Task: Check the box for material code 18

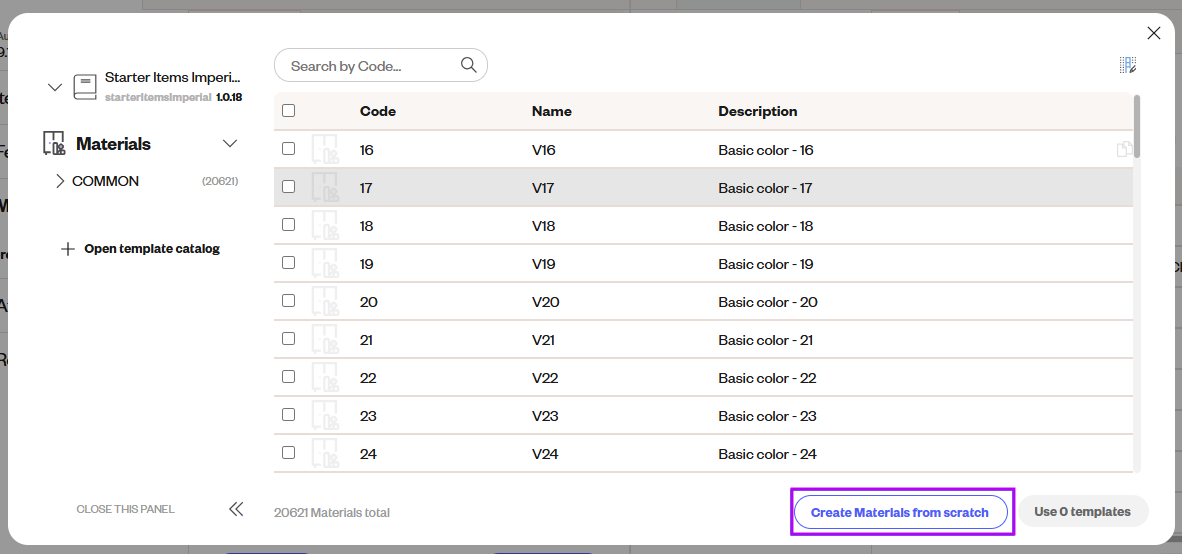Action: click(x=288, y=224)
